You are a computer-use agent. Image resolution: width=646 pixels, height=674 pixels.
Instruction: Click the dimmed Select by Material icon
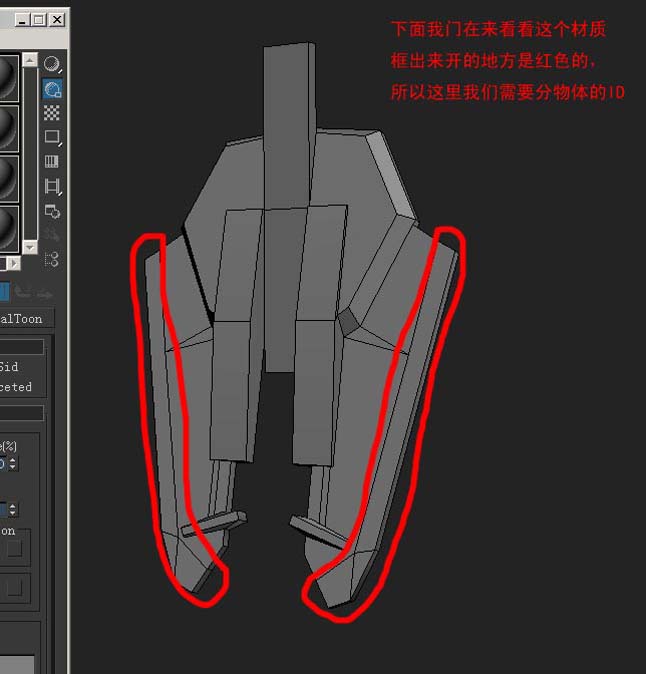click(52, 235)
